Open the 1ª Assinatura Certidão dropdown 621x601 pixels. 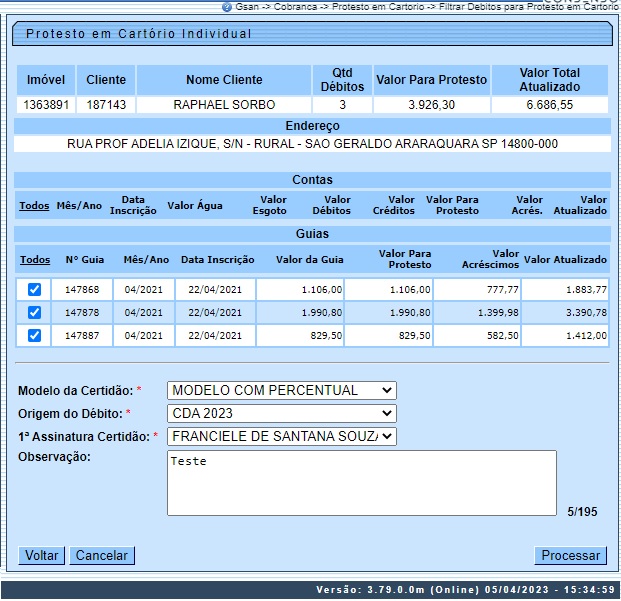(281, 436)
